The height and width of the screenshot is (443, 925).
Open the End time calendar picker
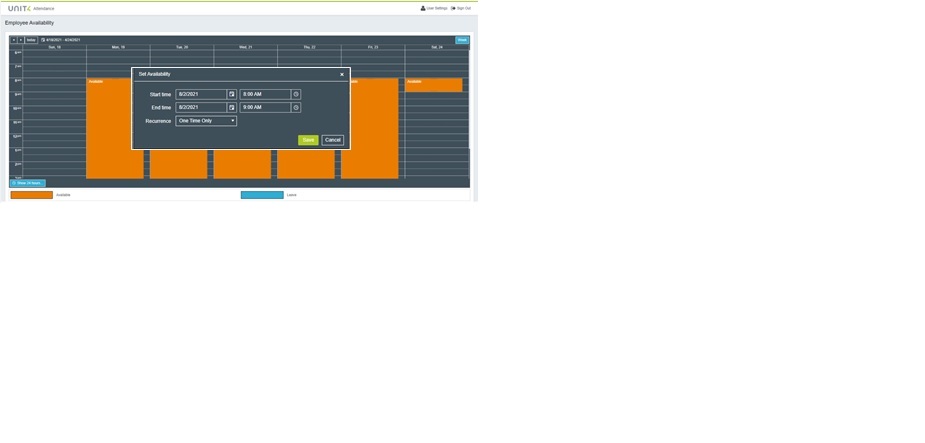point(232,107)
